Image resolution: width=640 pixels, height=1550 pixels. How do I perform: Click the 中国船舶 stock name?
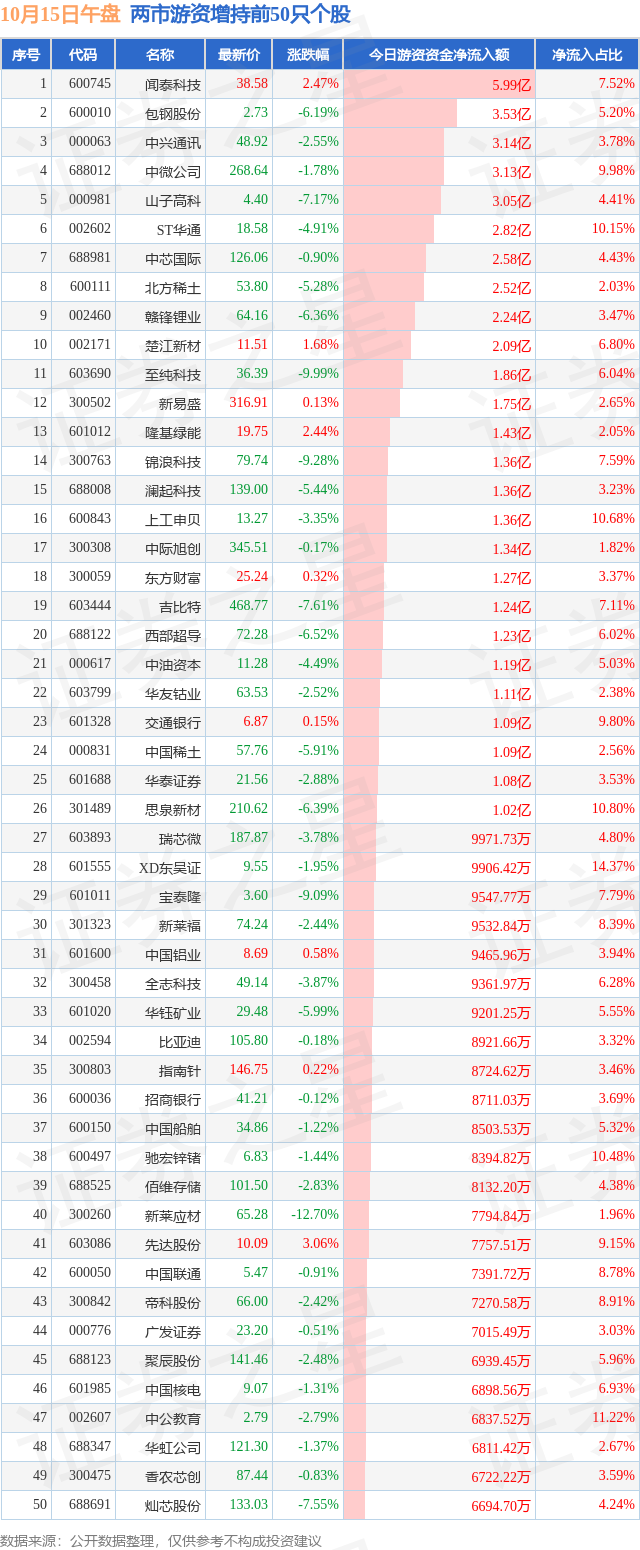coord(173,1129)
